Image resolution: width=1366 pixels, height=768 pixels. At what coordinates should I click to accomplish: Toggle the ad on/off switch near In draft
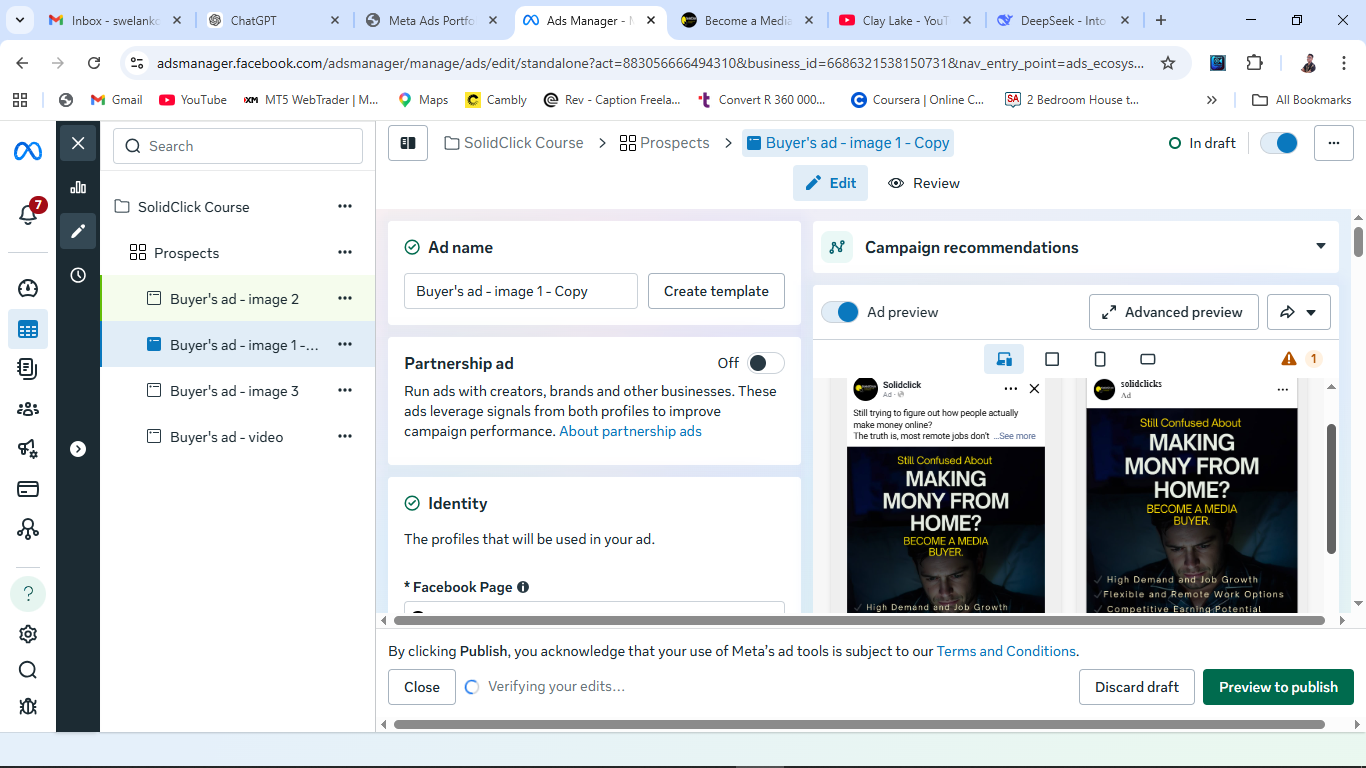[x=1279, y=143]
